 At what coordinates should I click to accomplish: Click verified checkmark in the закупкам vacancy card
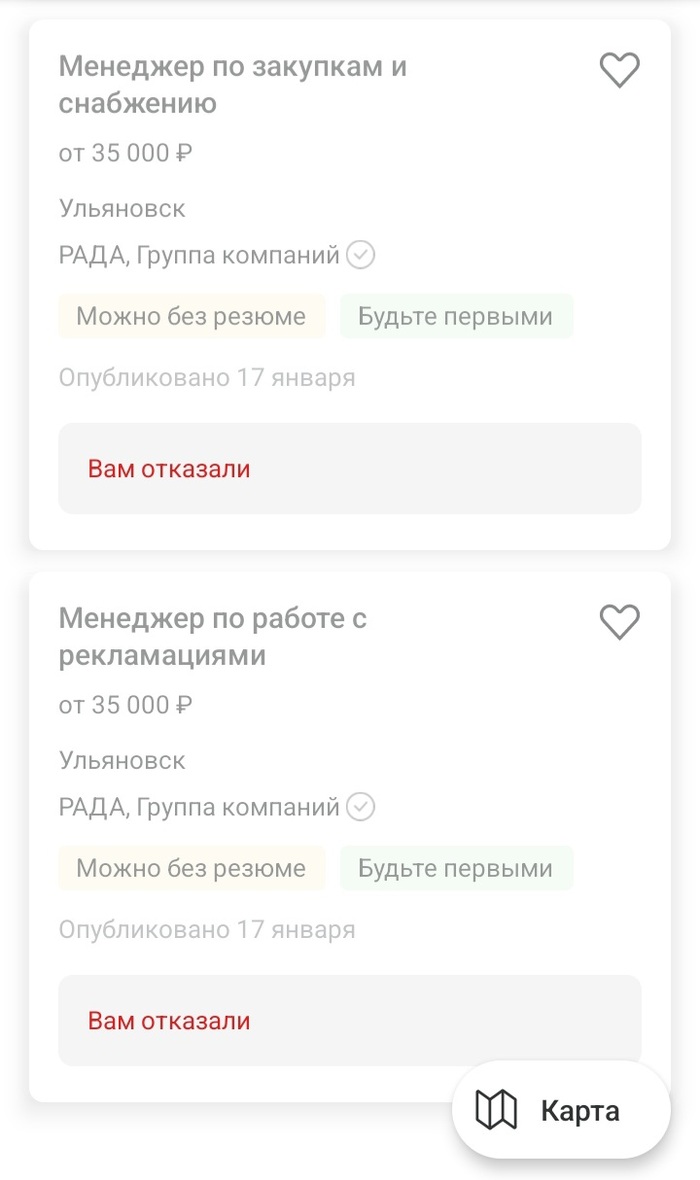[x=360, y=255]
